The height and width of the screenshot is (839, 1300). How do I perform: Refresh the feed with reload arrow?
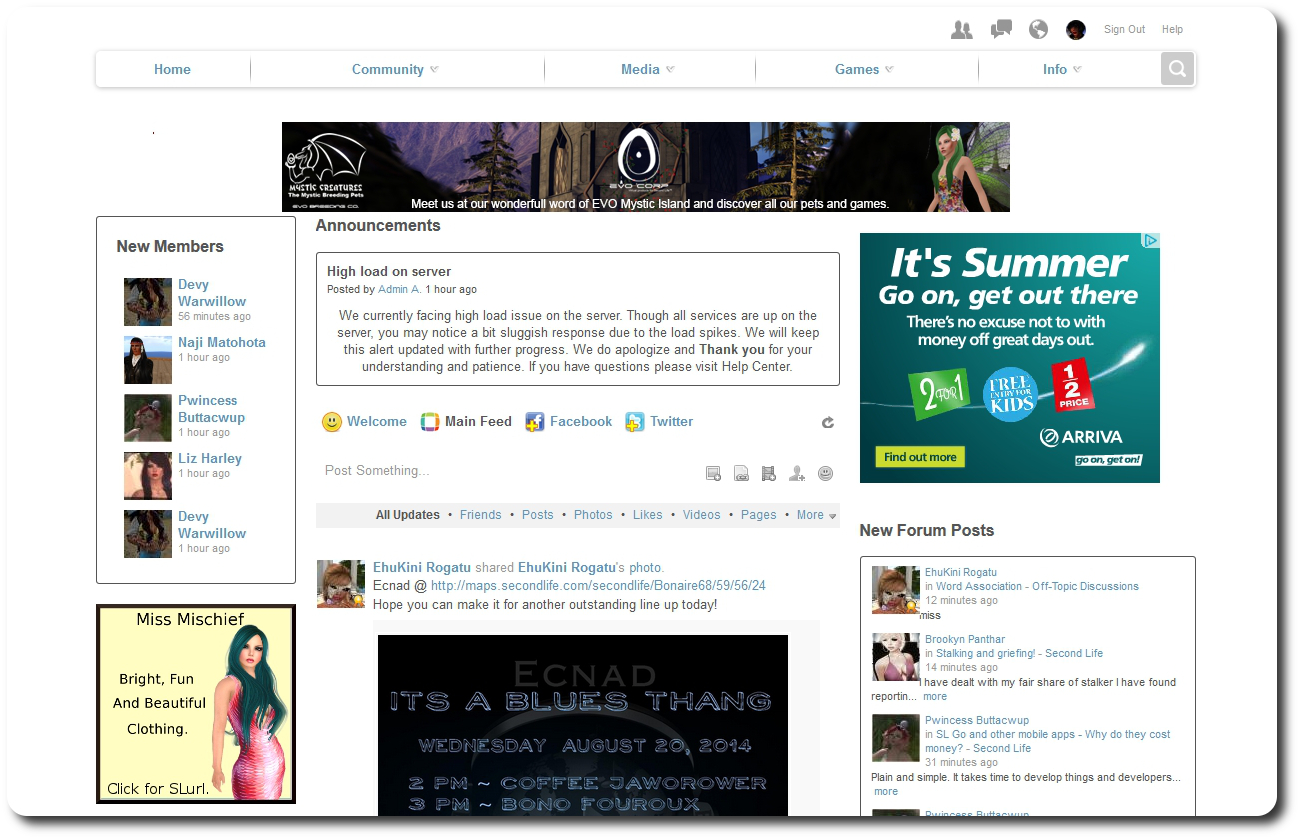tap(828, 423)
